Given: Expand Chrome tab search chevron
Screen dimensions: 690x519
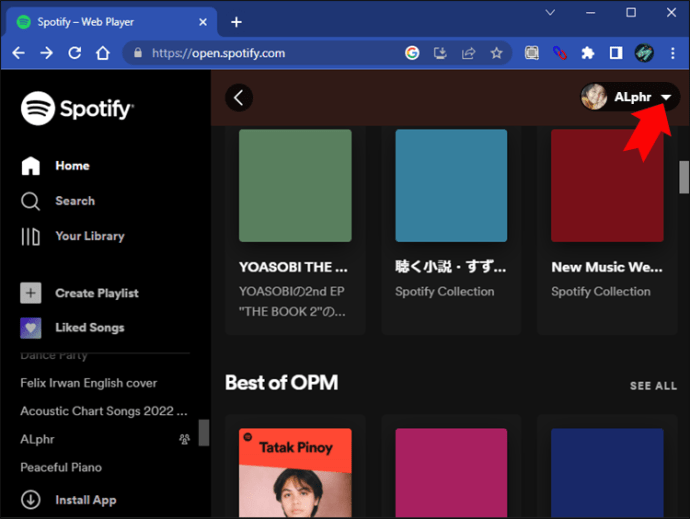Looking at the screenshot, I should point(549,13).
